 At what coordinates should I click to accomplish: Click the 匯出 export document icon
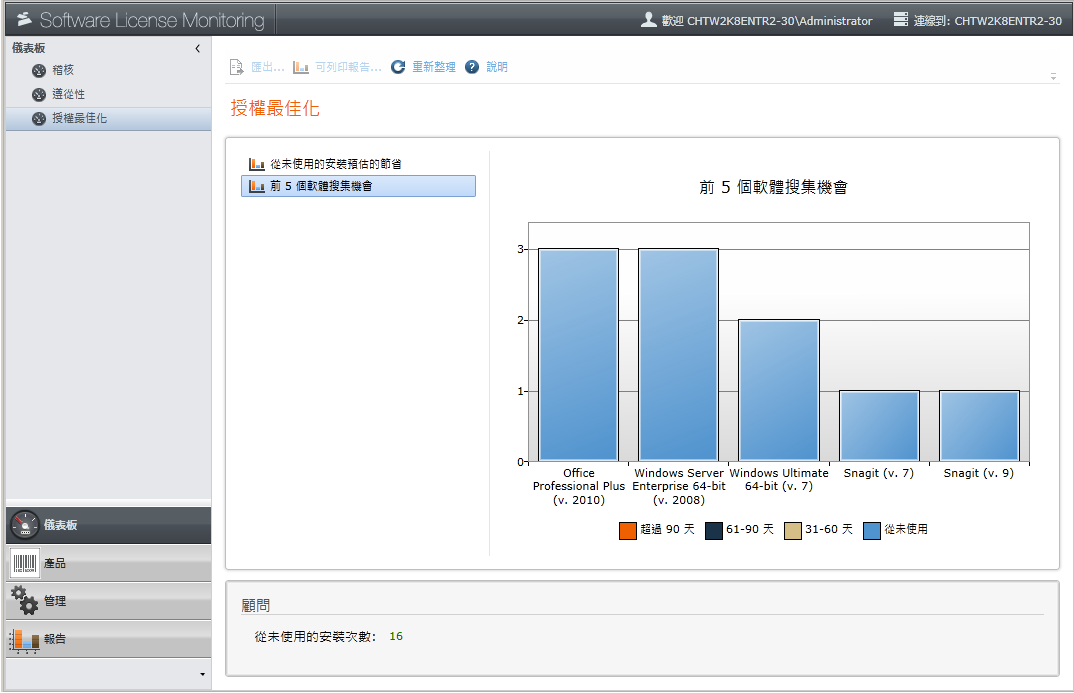(x=236, y=67)
